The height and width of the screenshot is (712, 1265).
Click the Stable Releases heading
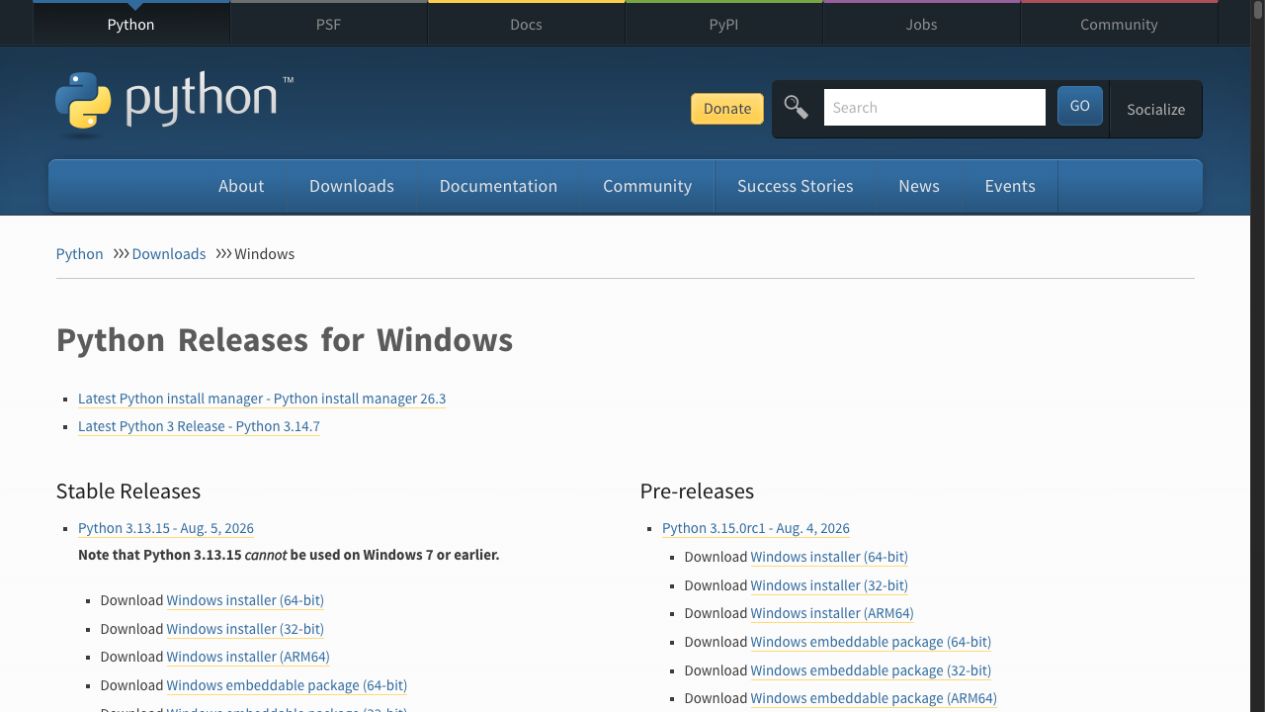[x=128, y=491]
